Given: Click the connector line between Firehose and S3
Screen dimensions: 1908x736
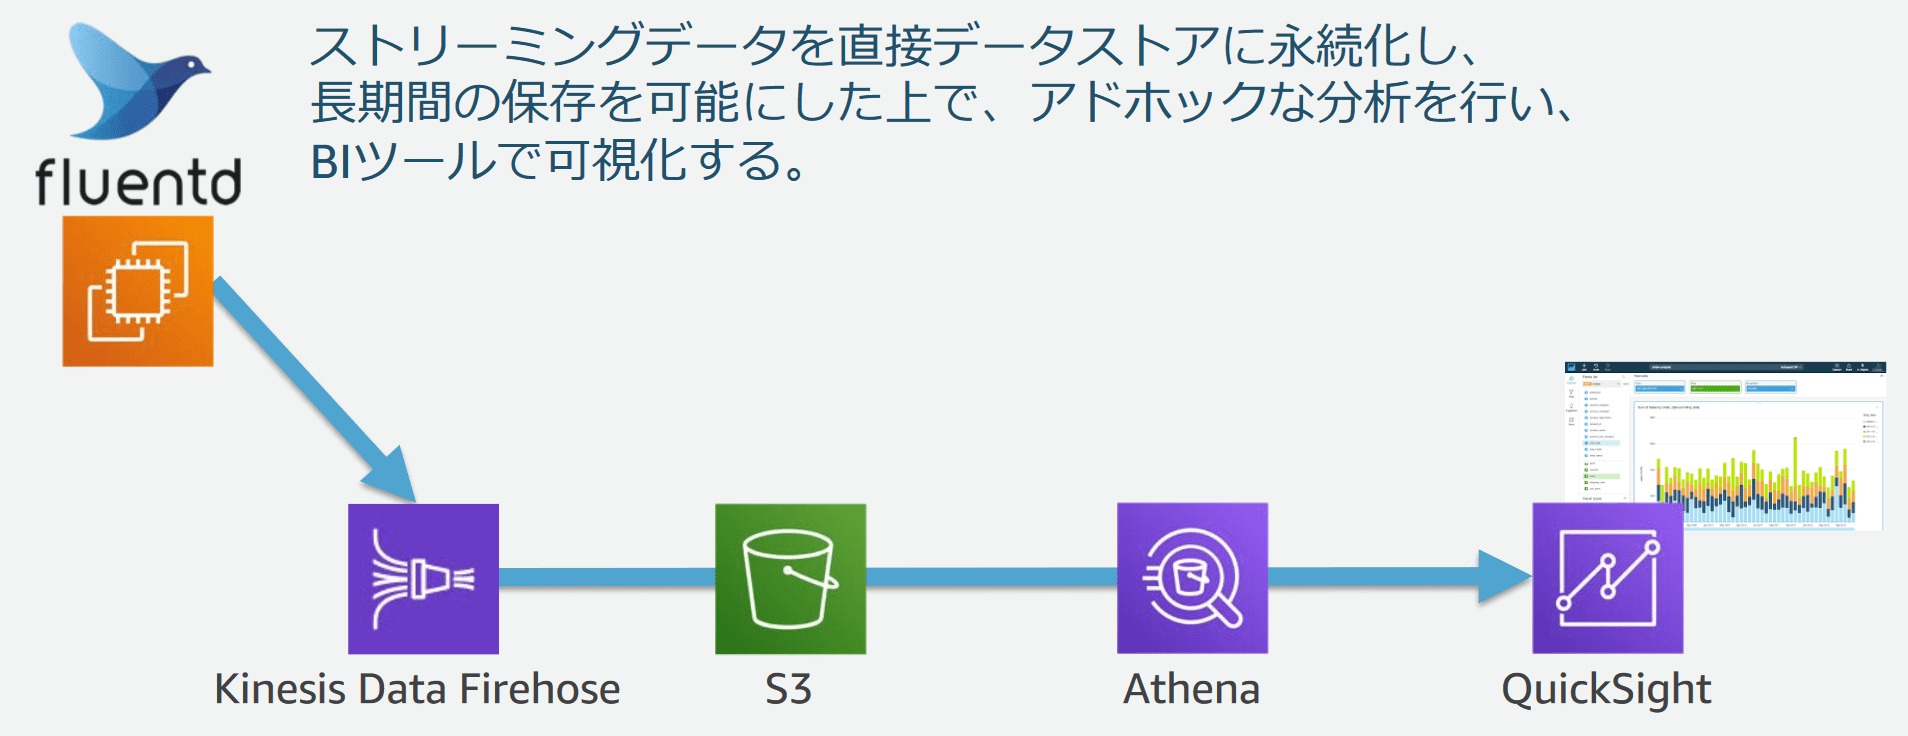Looking at the screenshot, I should [607, 577].
